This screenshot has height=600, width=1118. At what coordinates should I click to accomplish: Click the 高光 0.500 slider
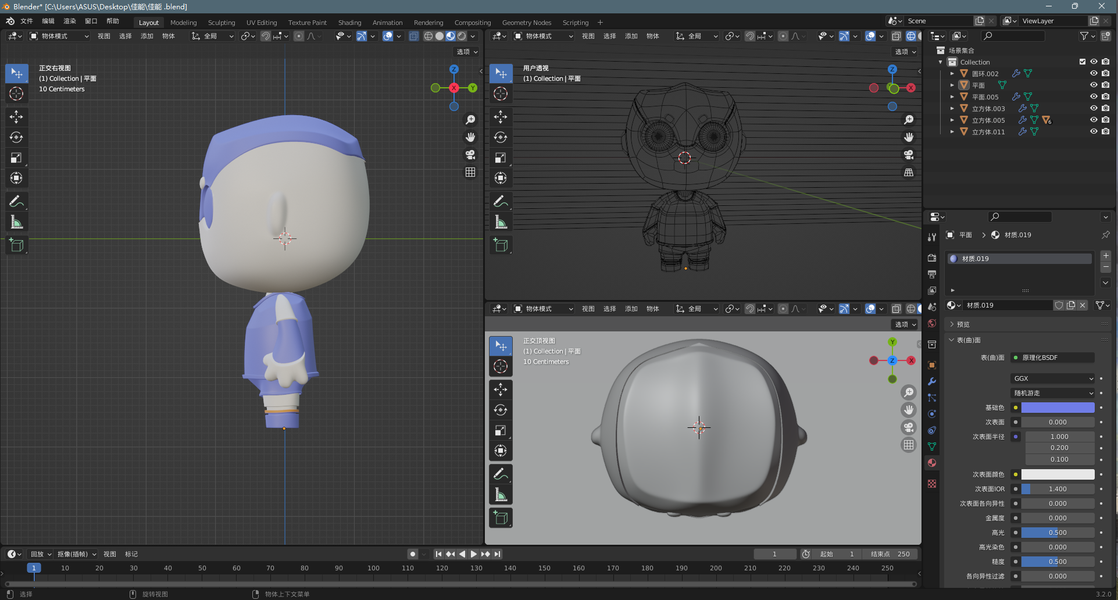click(x=1057, y=532)
